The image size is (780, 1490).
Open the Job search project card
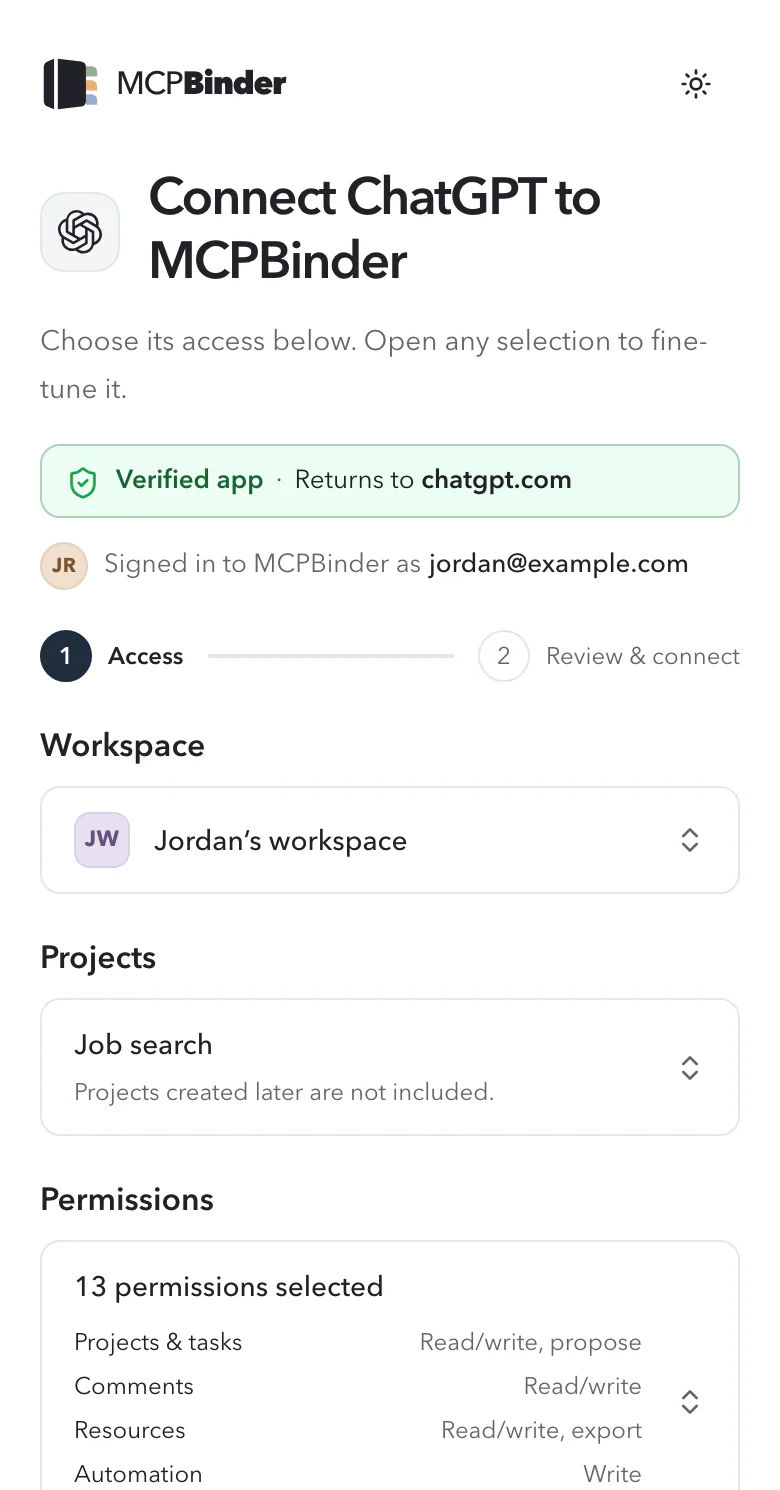click(x=390, y=1067)
